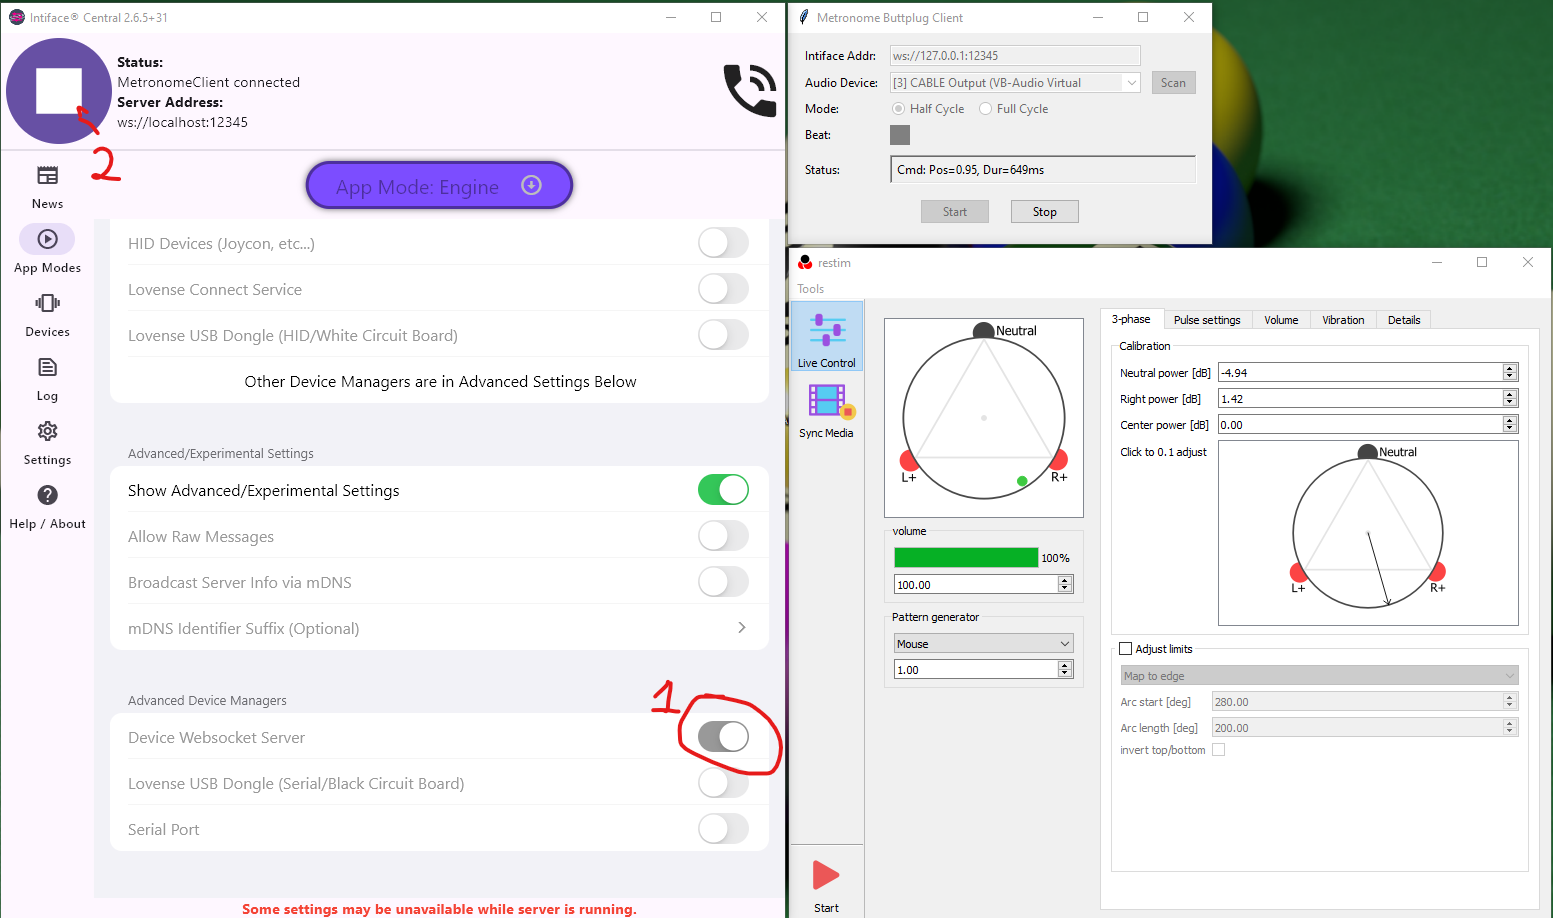The width and height of the screenshot is (1553, 918).
Task: Toggle Serial Port switch
Action: [723, 829]
